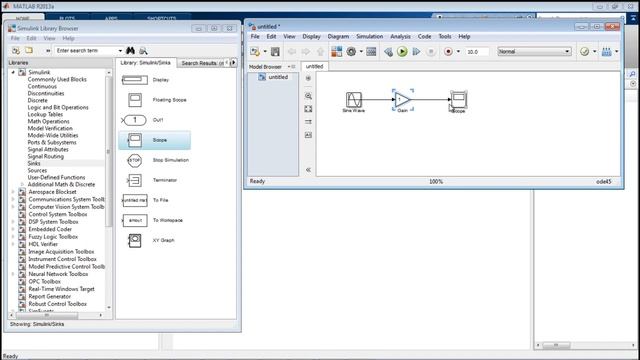This screenshot has height=360, width=640.
Task: Expand Additional Math & Discrete node
Action: [22, 184]
